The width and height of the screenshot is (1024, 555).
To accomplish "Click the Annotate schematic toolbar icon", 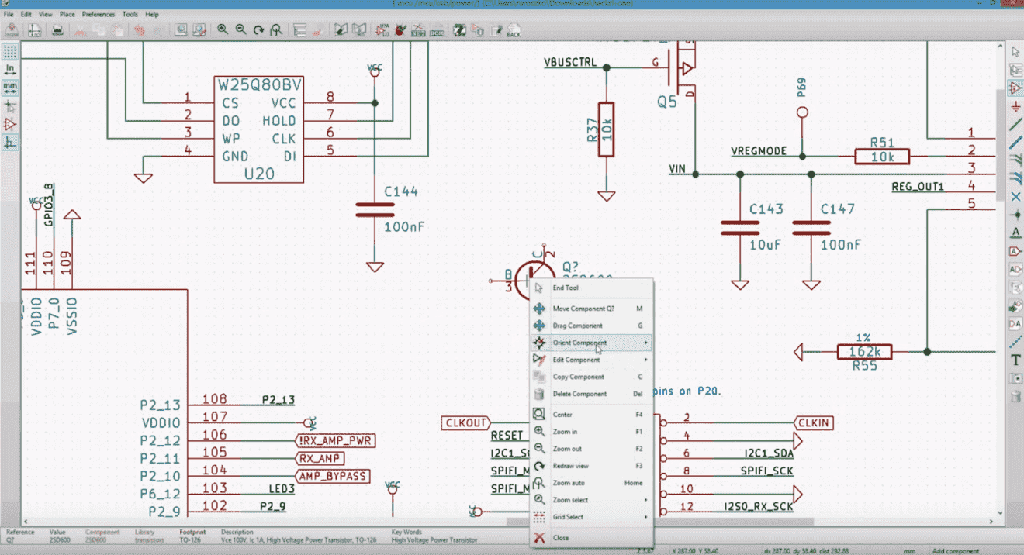I will 382,30.
